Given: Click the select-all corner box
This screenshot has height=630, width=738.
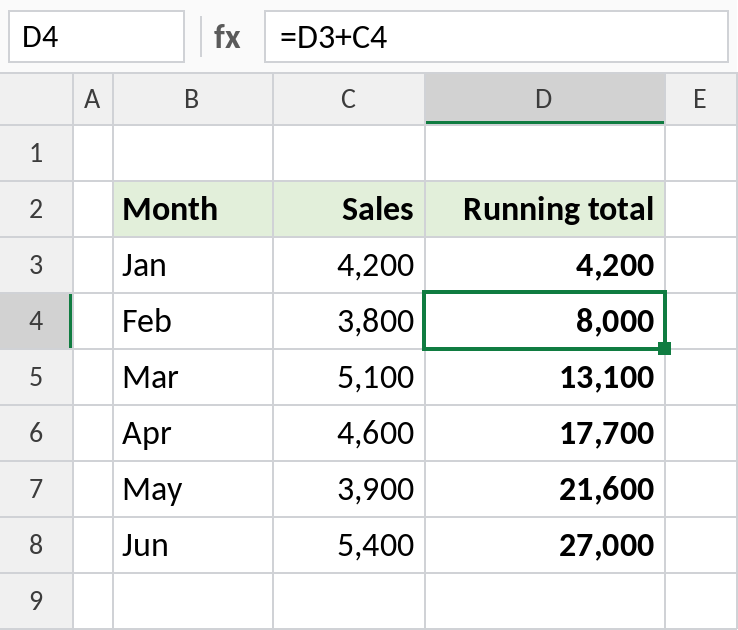Looking at the screenshot, I should (x=36, y=99).
